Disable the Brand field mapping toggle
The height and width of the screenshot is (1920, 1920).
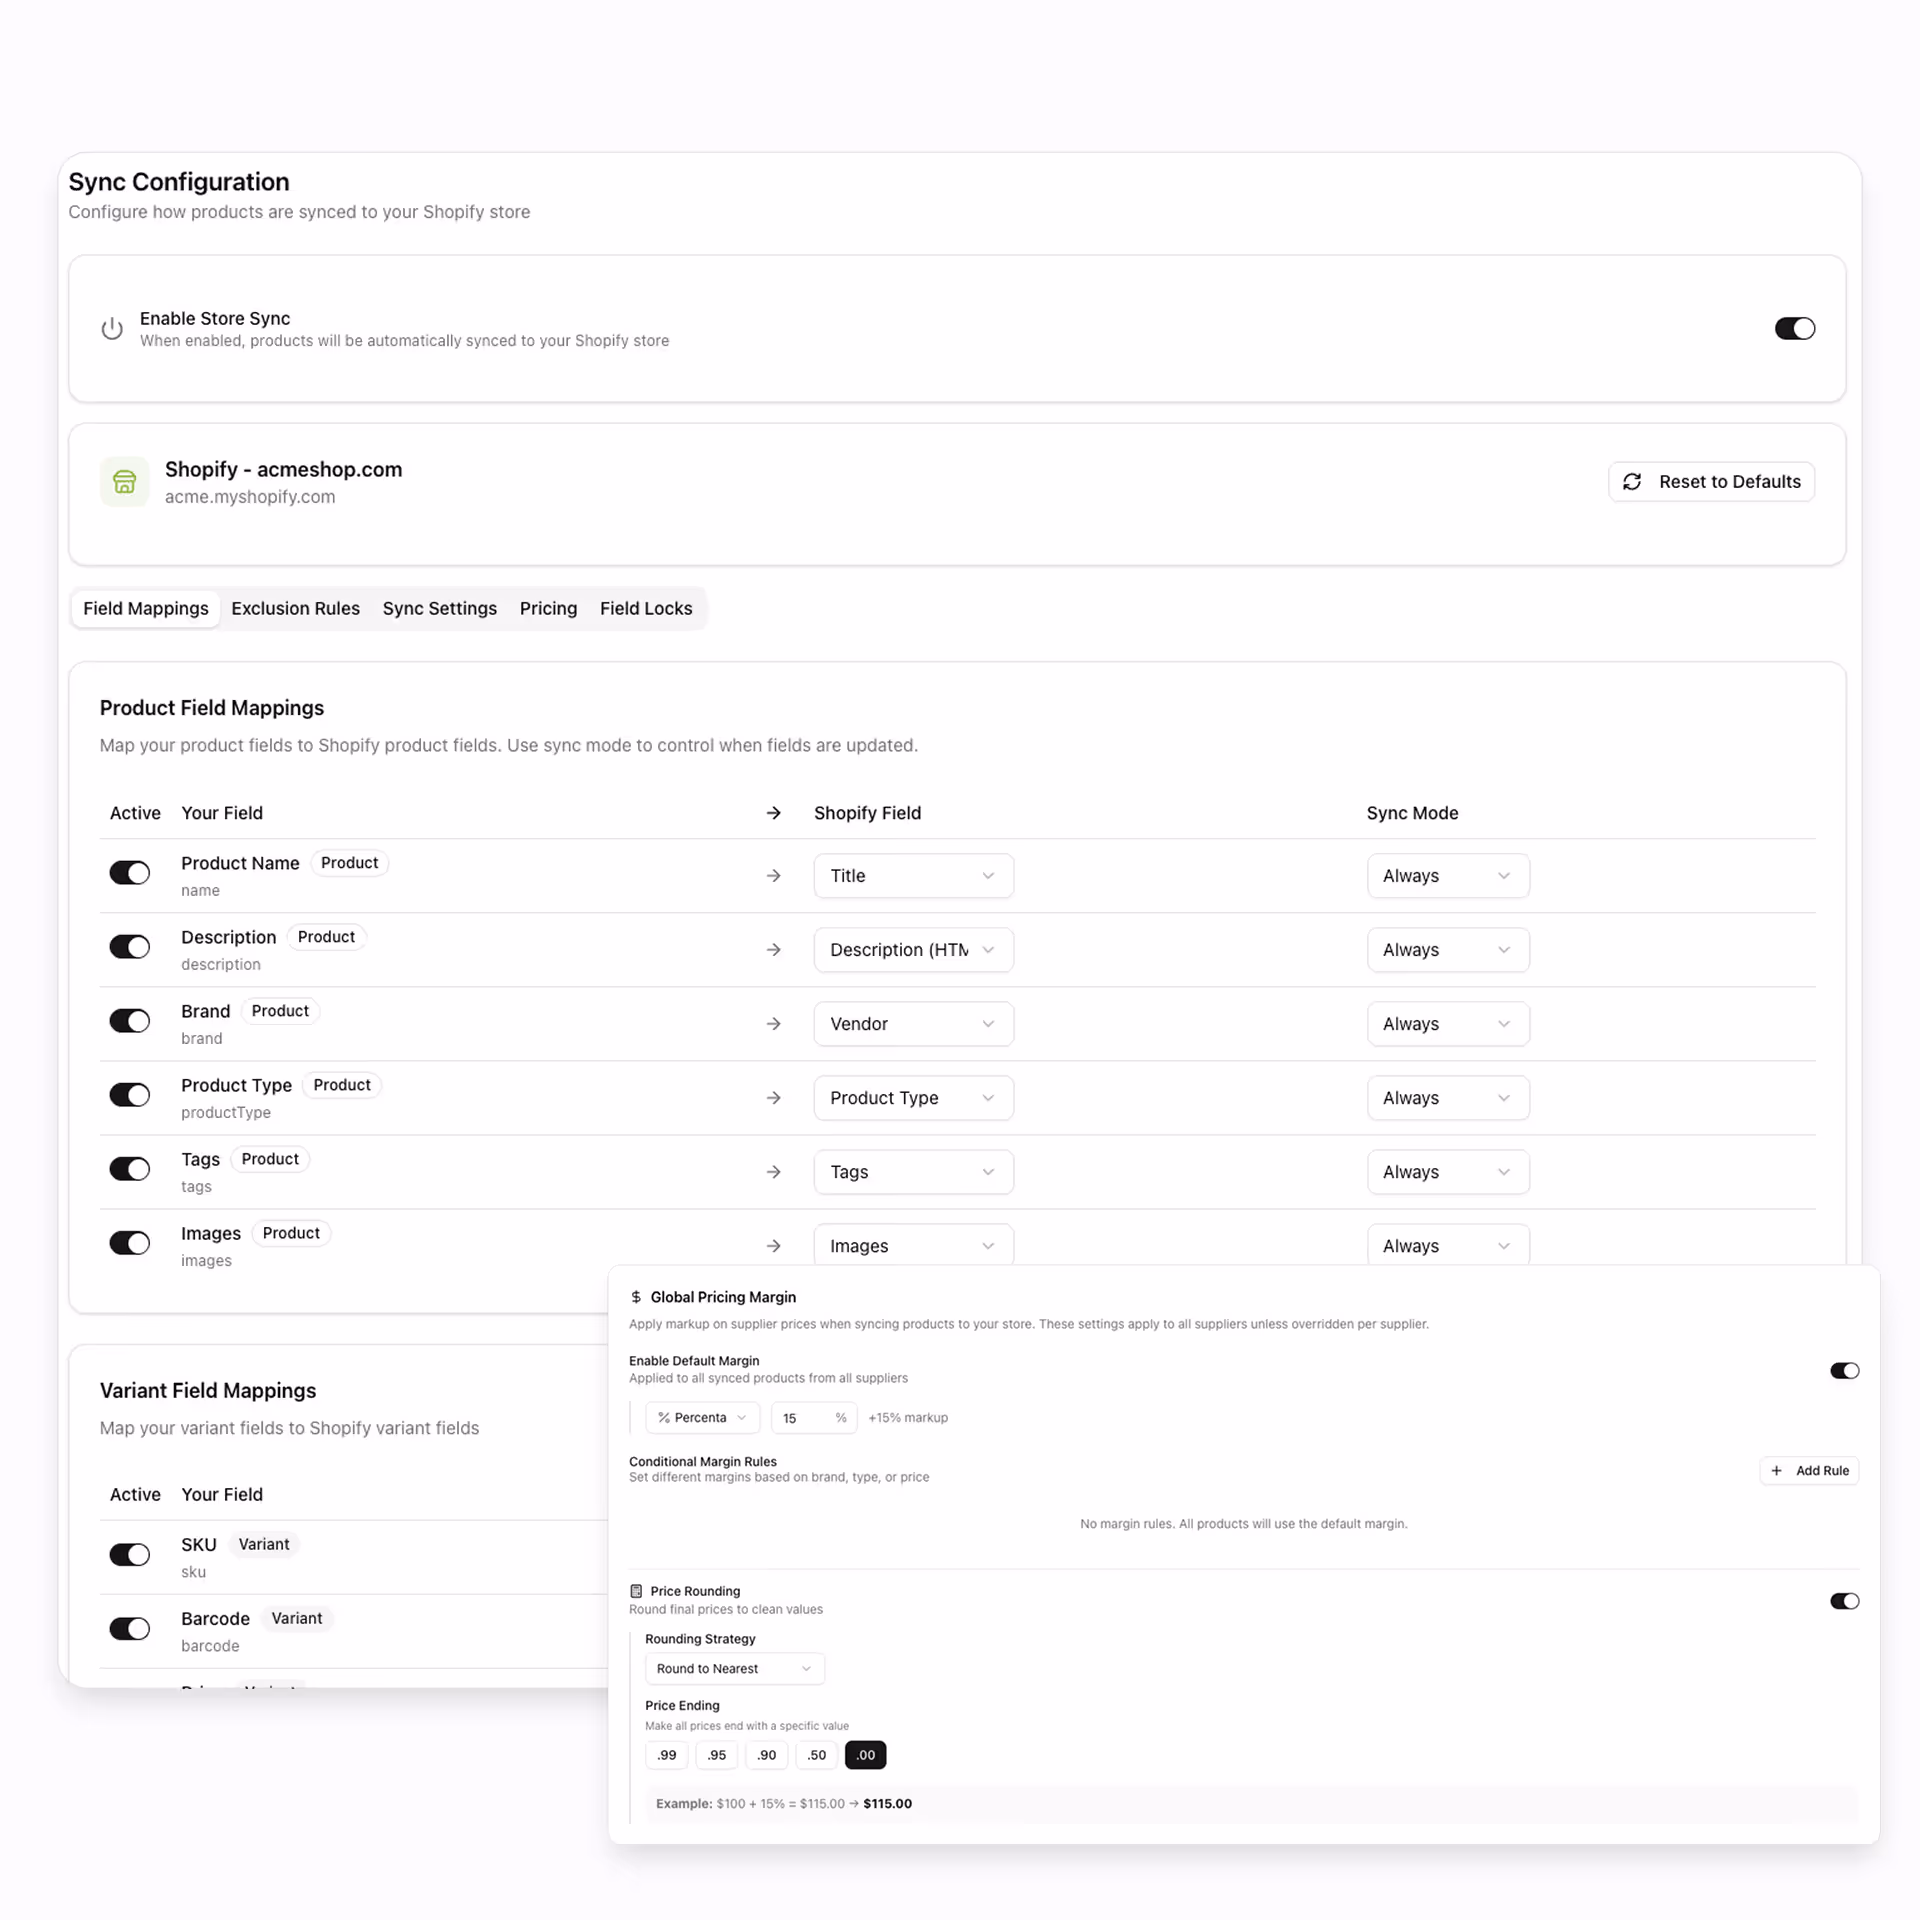(130, 1021)
